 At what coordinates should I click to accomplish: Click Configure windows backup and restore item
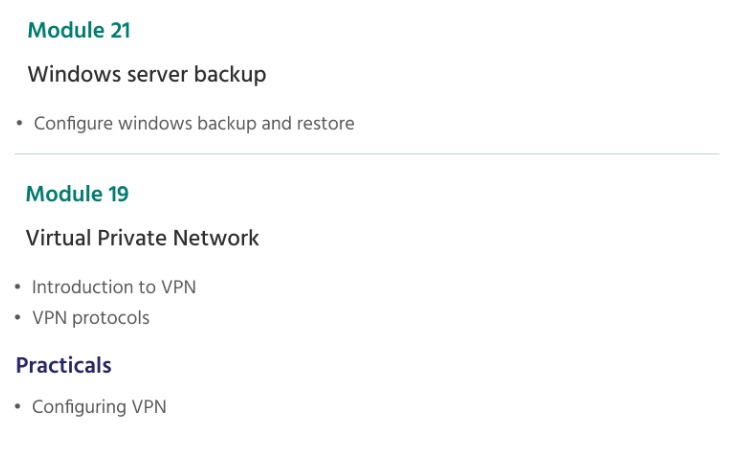(x=194, y=124)
